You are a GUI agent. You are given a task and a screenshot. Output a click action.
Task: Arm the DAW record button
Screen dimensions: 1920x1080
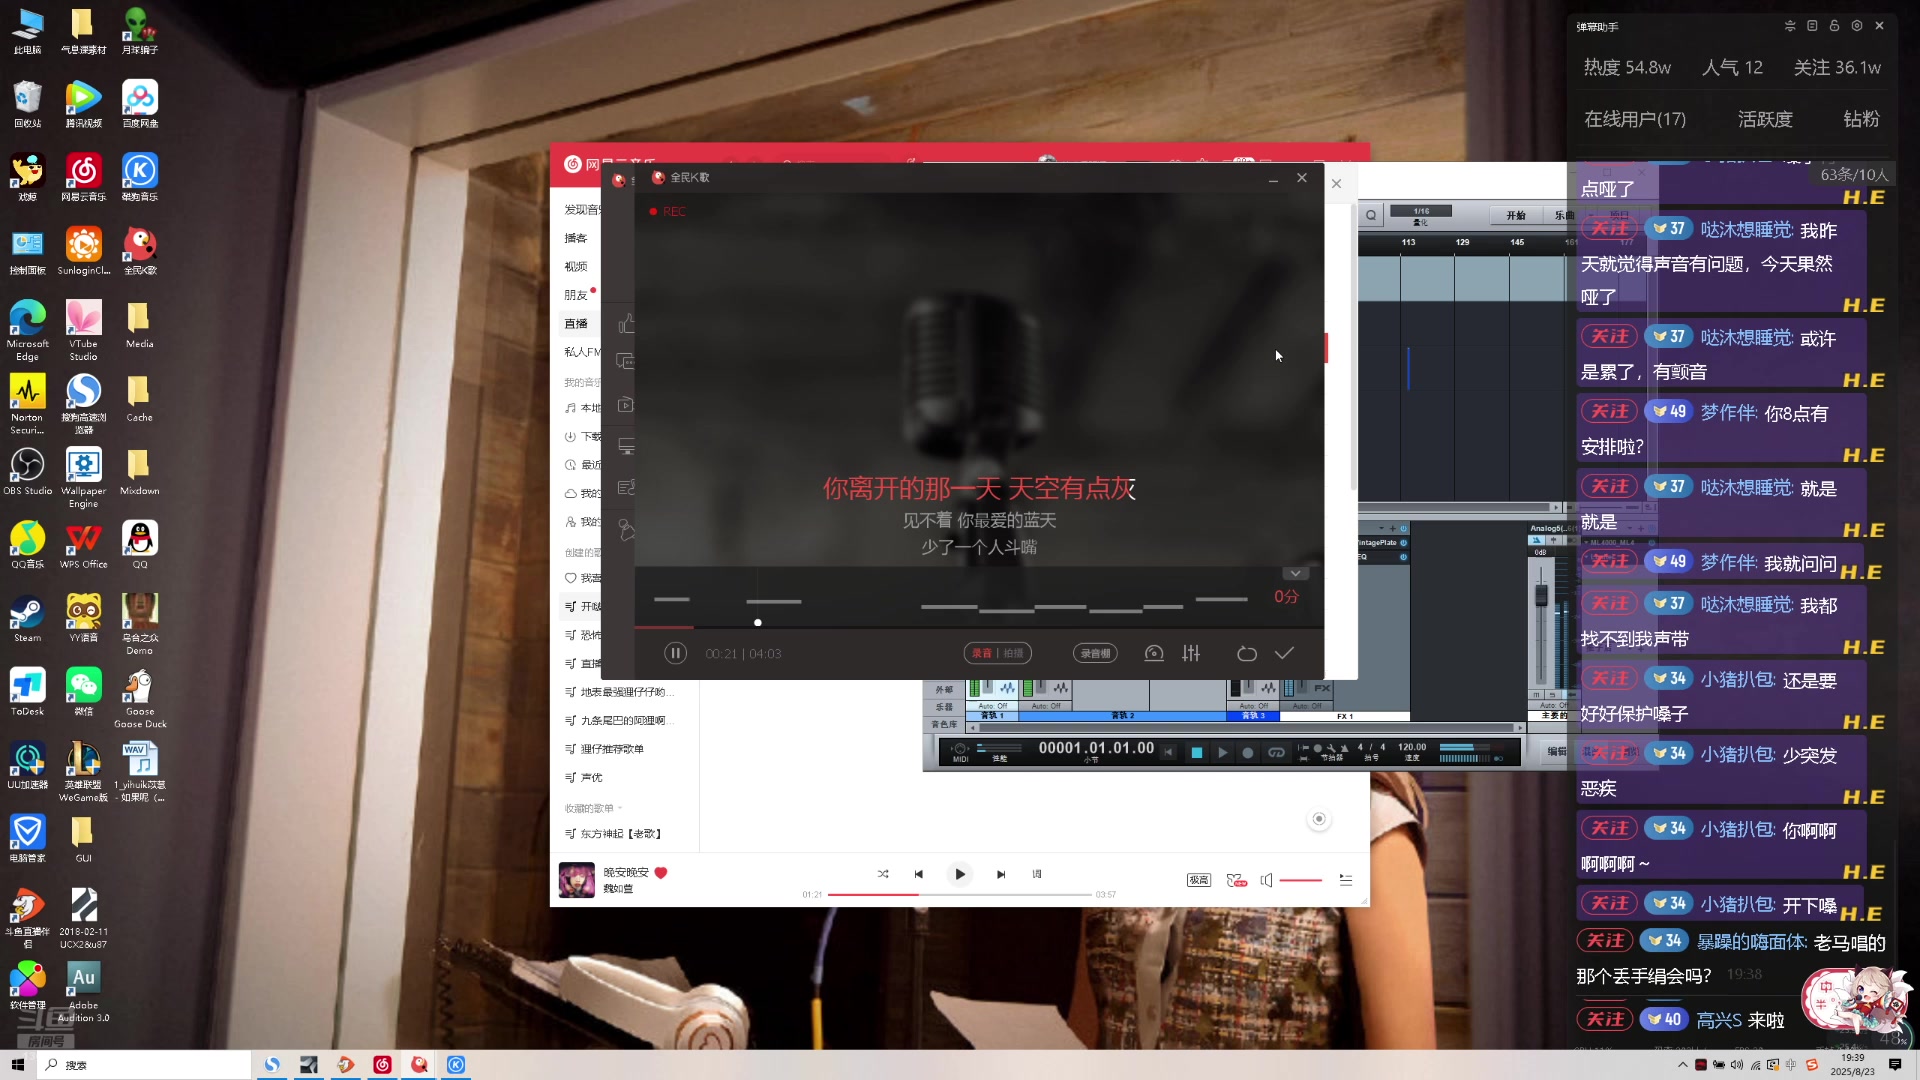1248,752
